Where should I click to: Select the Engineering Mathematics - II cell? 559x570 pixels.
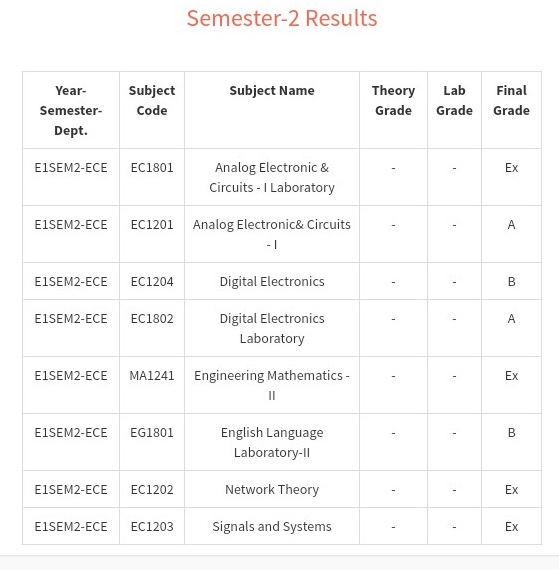(272, 385)
